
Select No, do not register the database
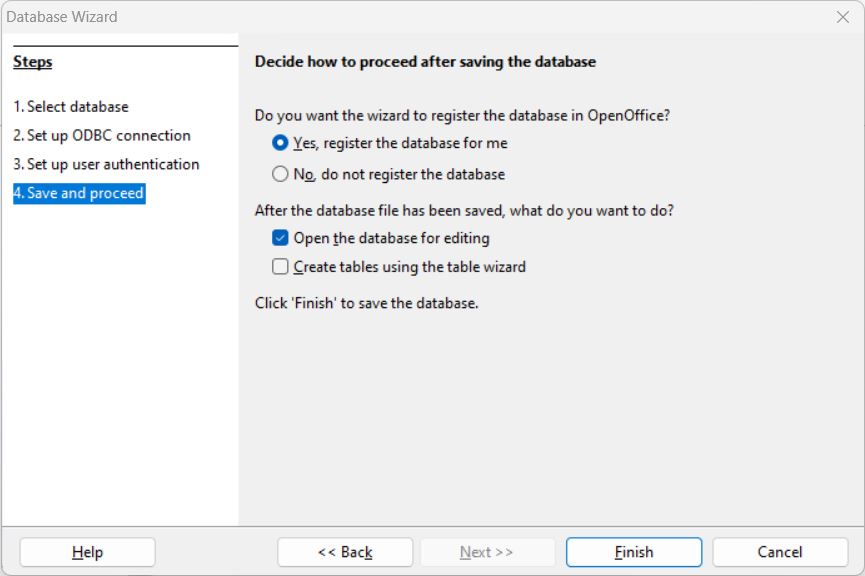pos(281,174)
